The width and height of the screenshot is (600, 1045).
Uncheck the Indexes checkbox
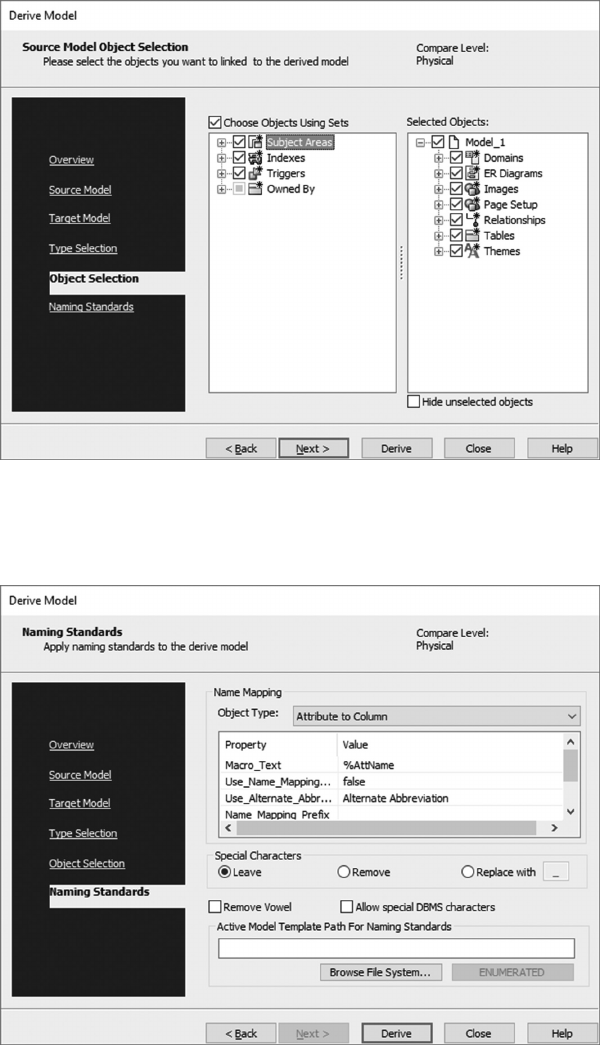pos(239,158)
